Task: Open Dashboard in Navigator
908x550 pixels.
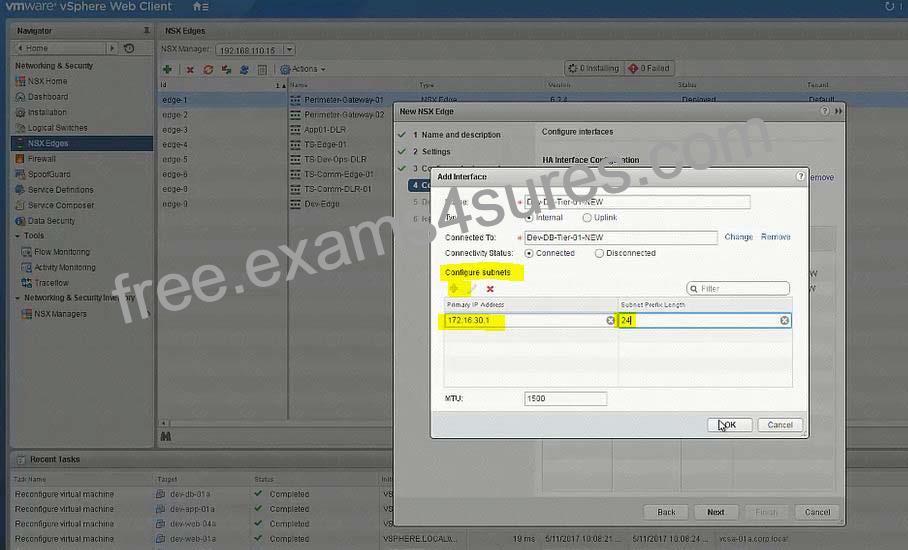Action: pyautogui.click(x=47, y=97)
